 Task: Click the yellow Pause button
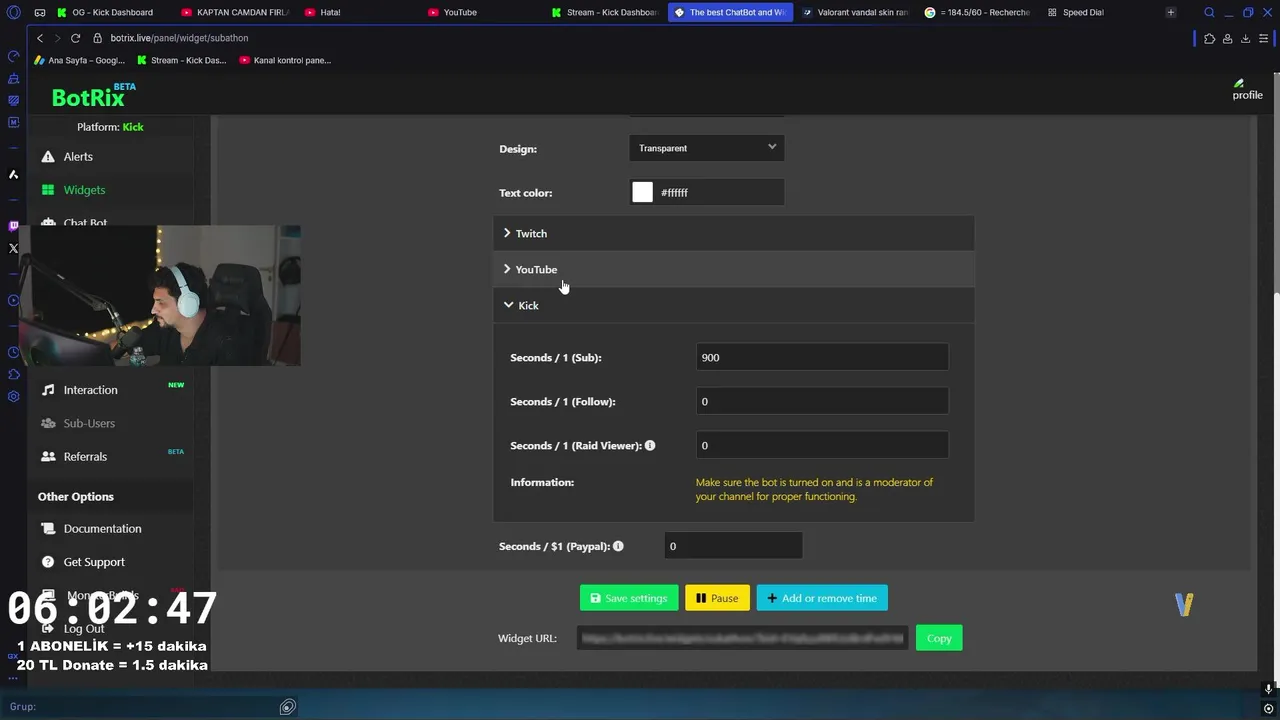(x=717, y=598)
